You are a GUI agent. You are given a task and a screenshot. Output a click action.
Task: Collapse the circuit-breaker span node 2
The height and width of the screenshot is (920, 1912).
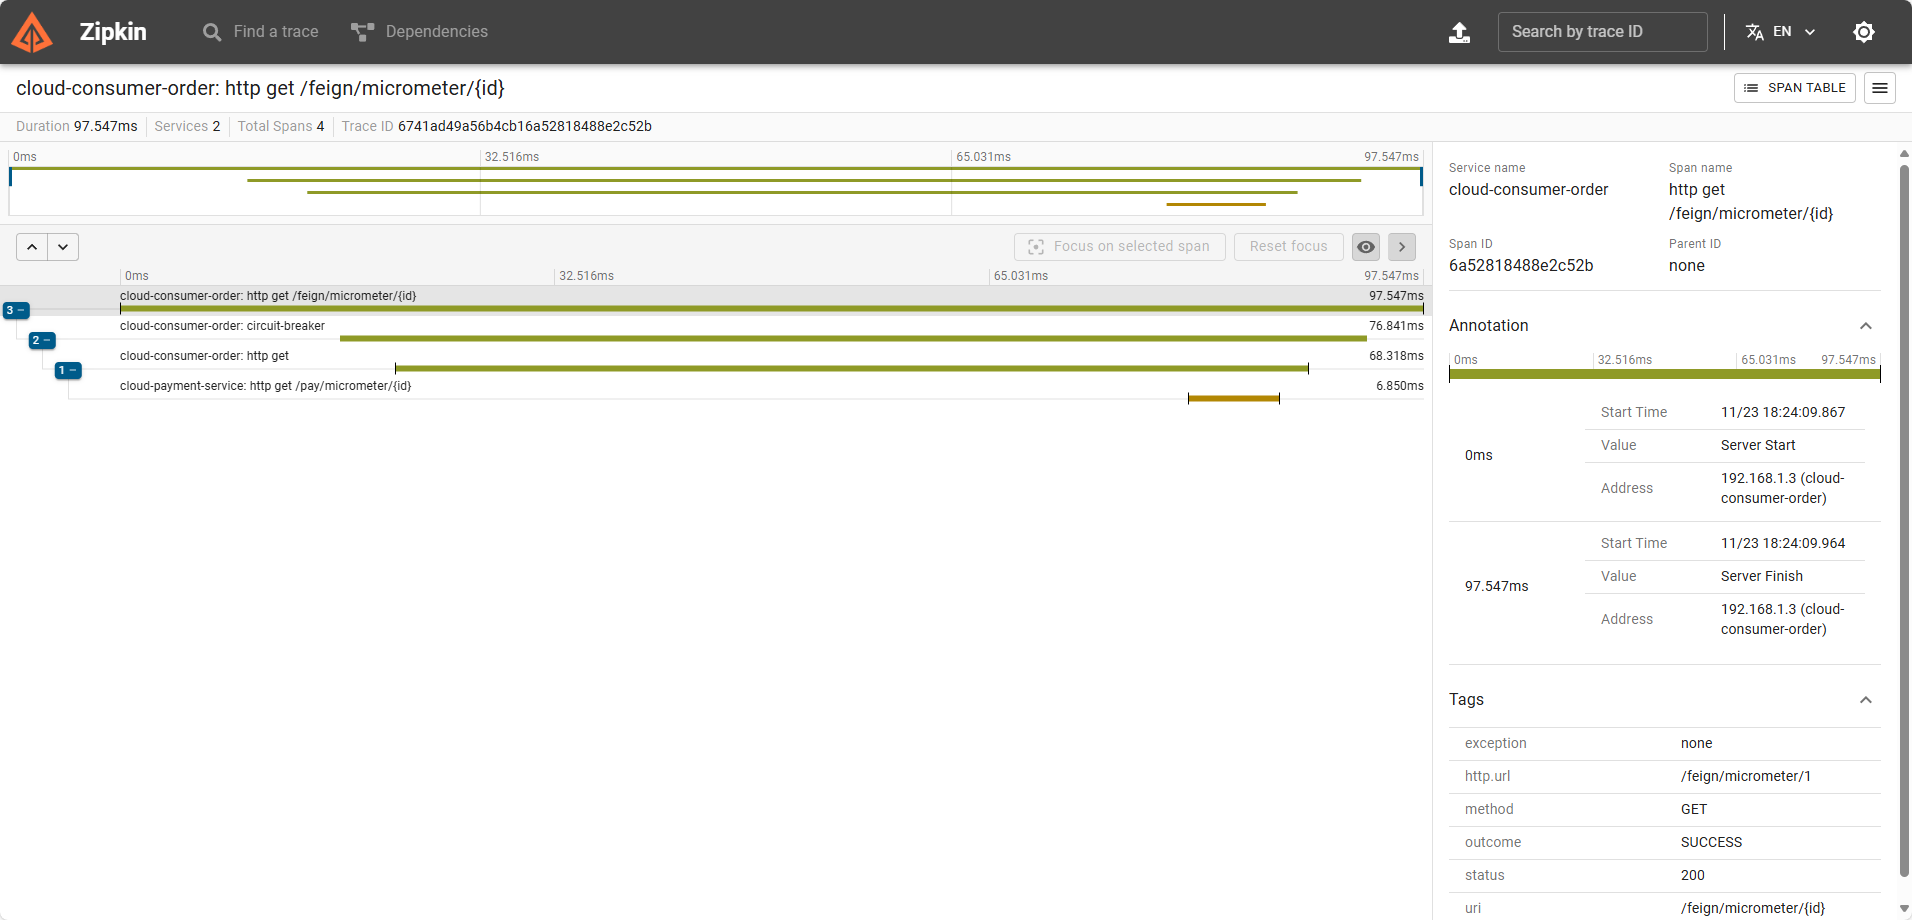click(x=42, y=341)
